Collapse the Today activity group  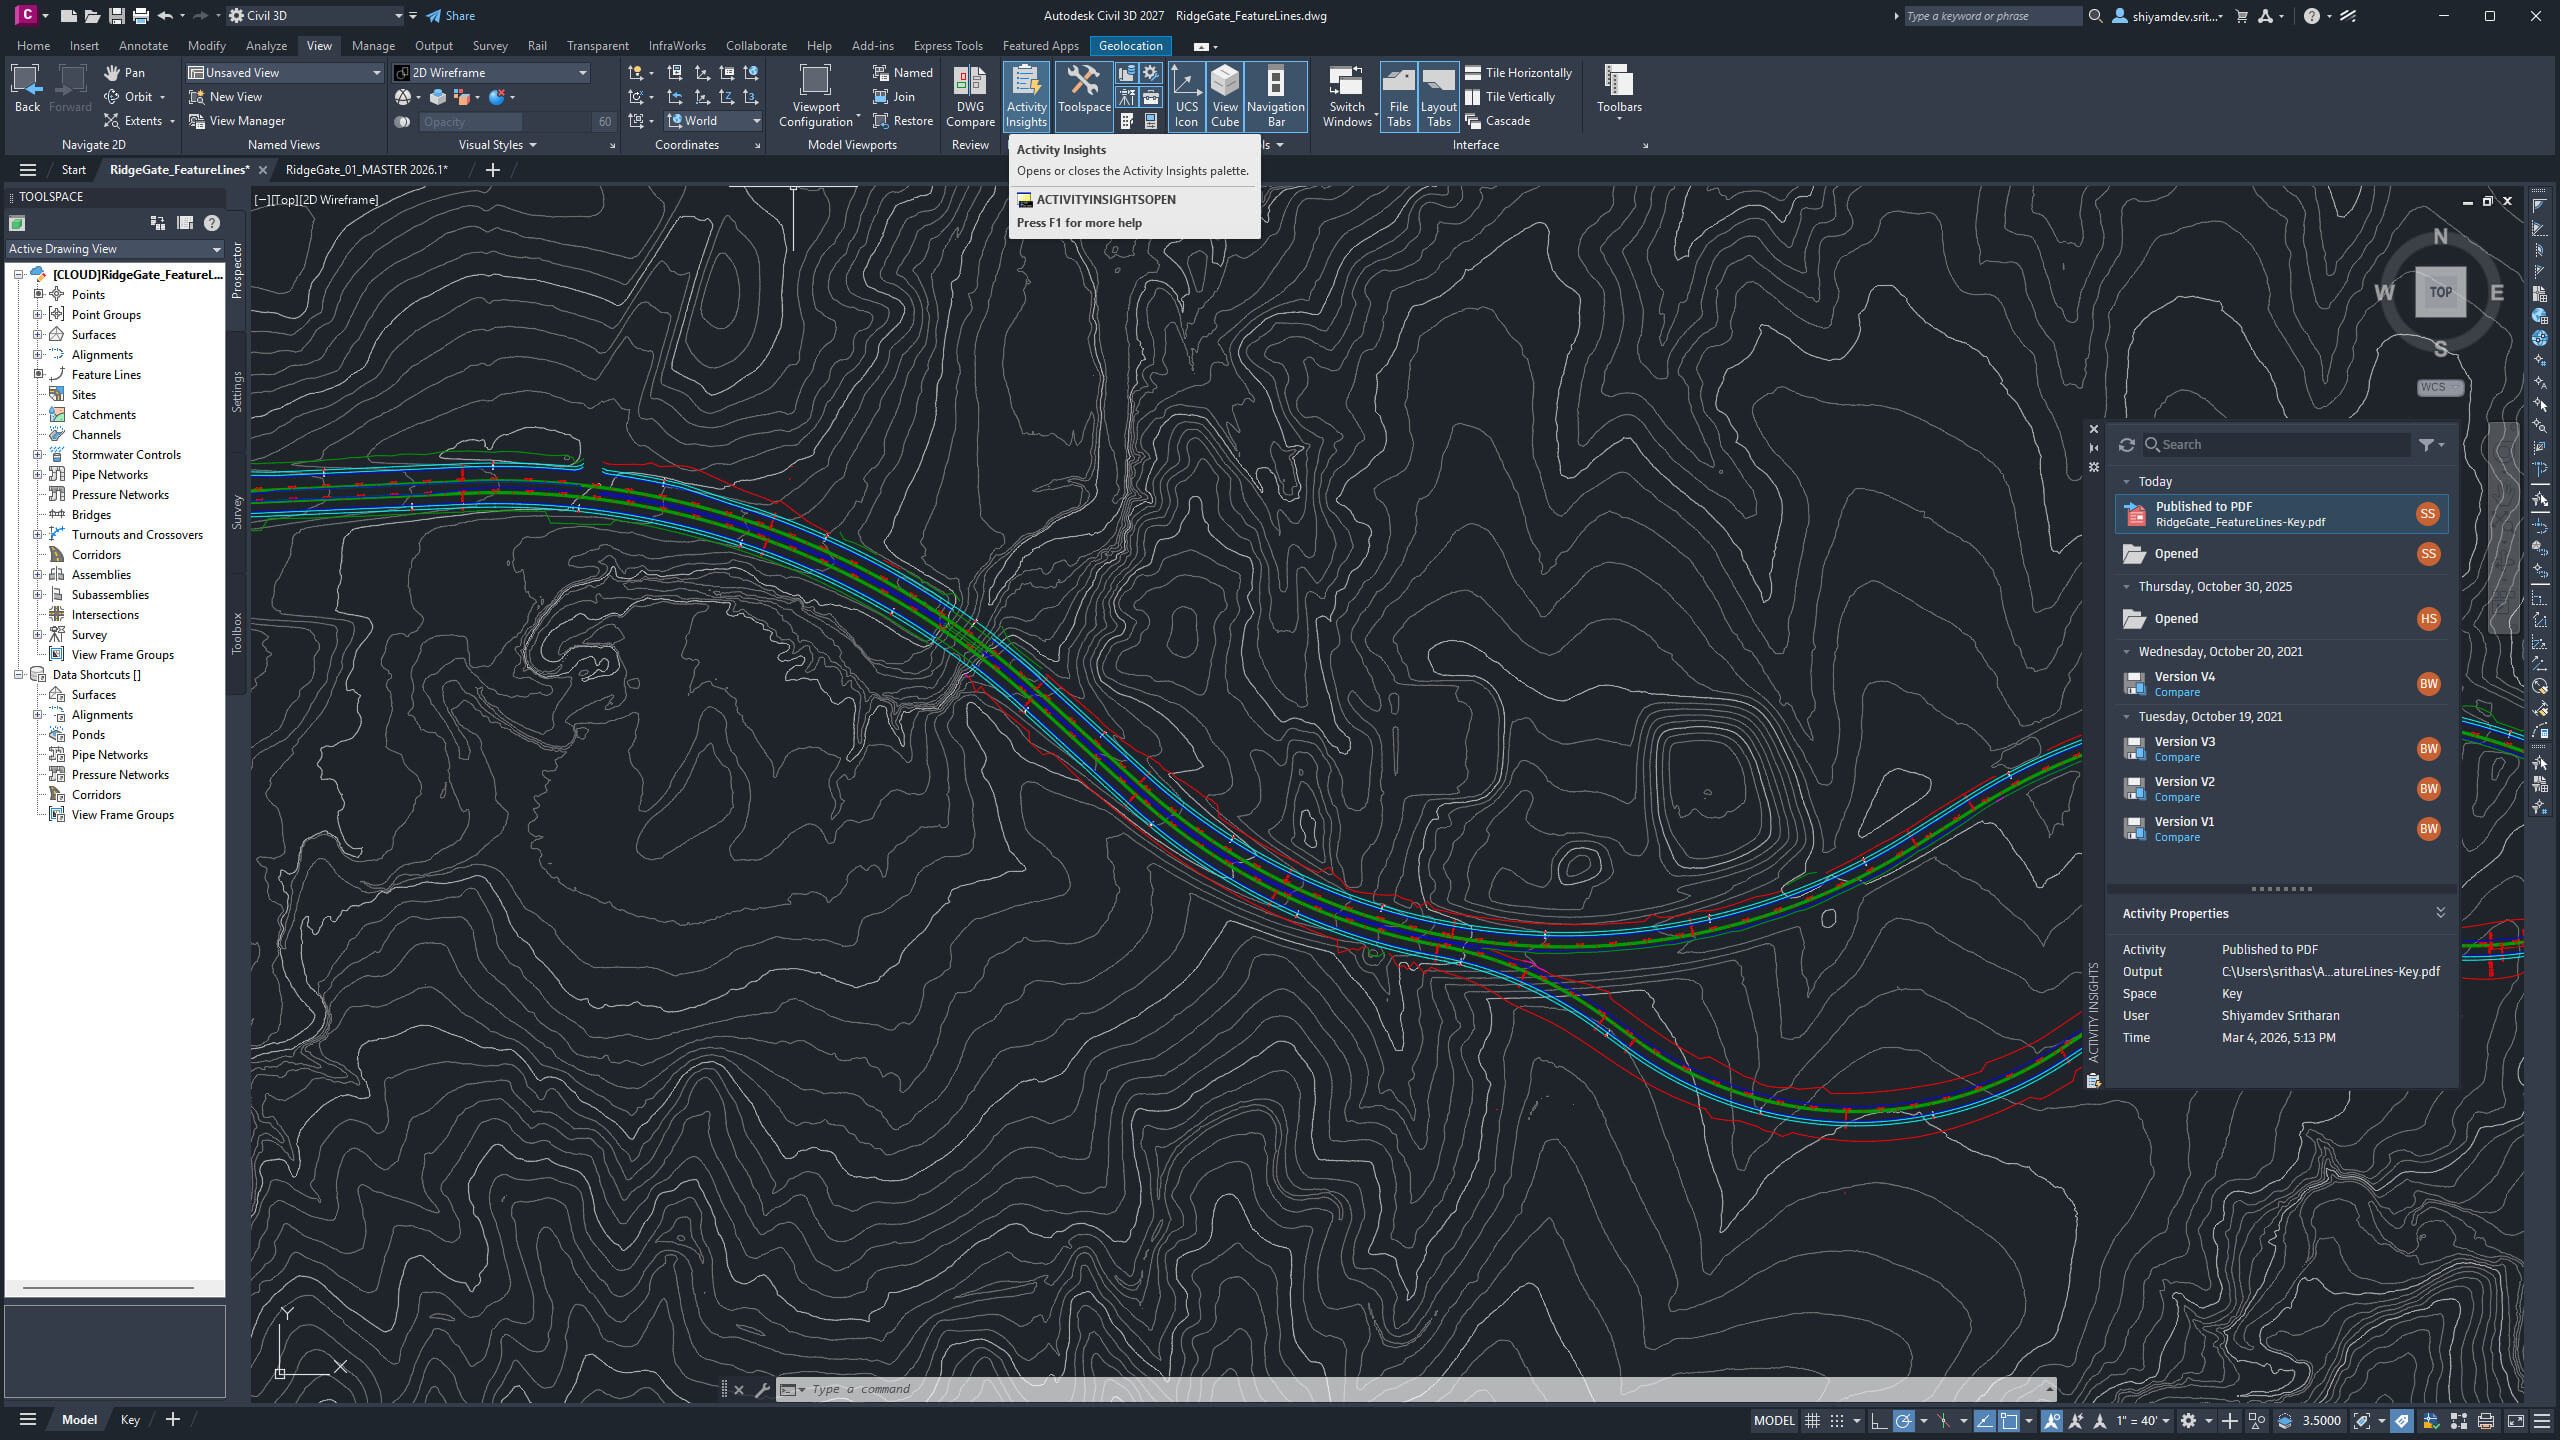pos(2127,482)
